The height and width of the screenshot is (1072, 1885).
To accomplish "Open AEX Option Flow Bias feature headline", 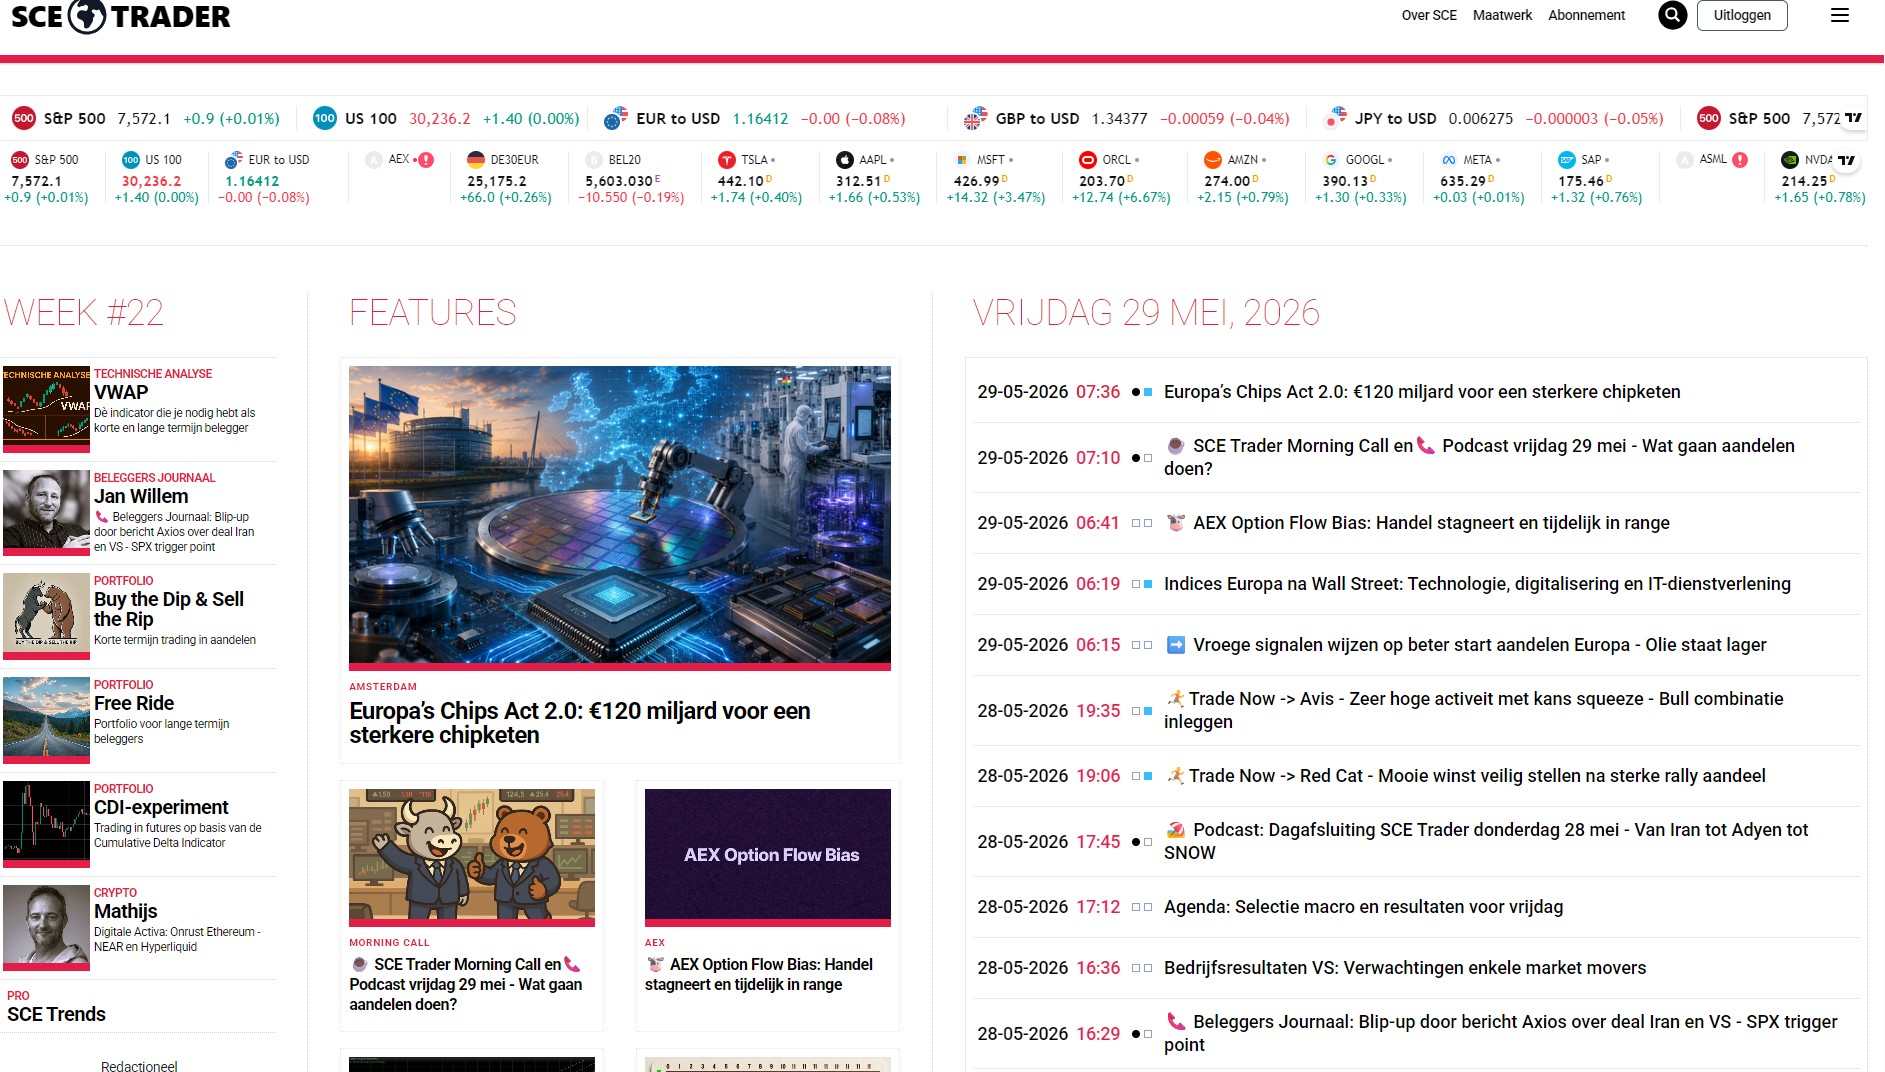I will coord(759,974).
